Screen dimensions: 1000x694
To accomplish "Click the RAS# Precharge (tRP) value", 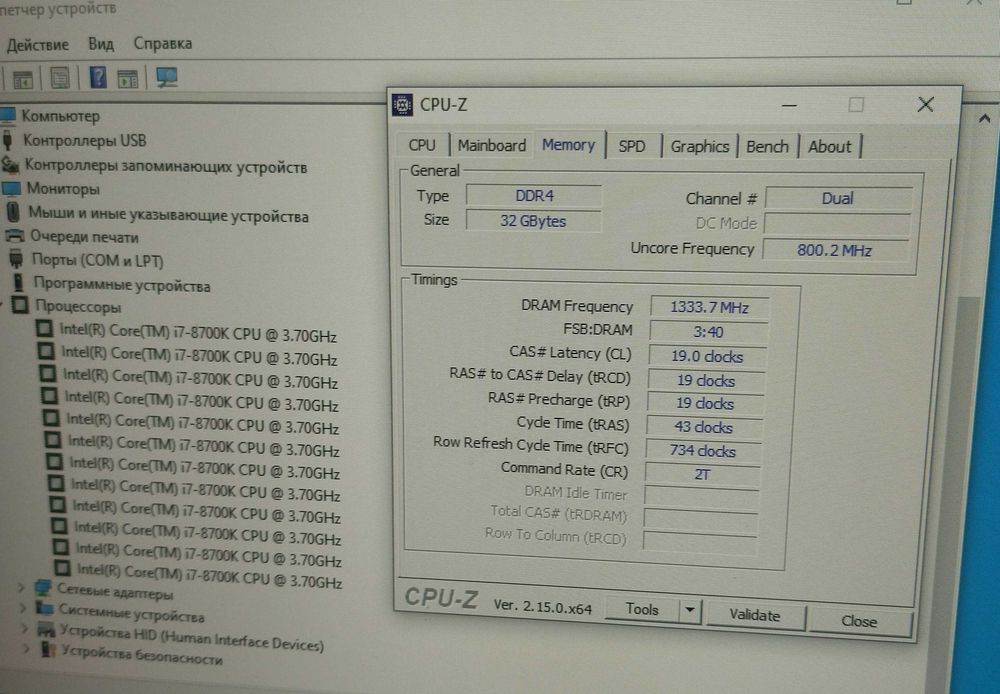I will (705, 403).
